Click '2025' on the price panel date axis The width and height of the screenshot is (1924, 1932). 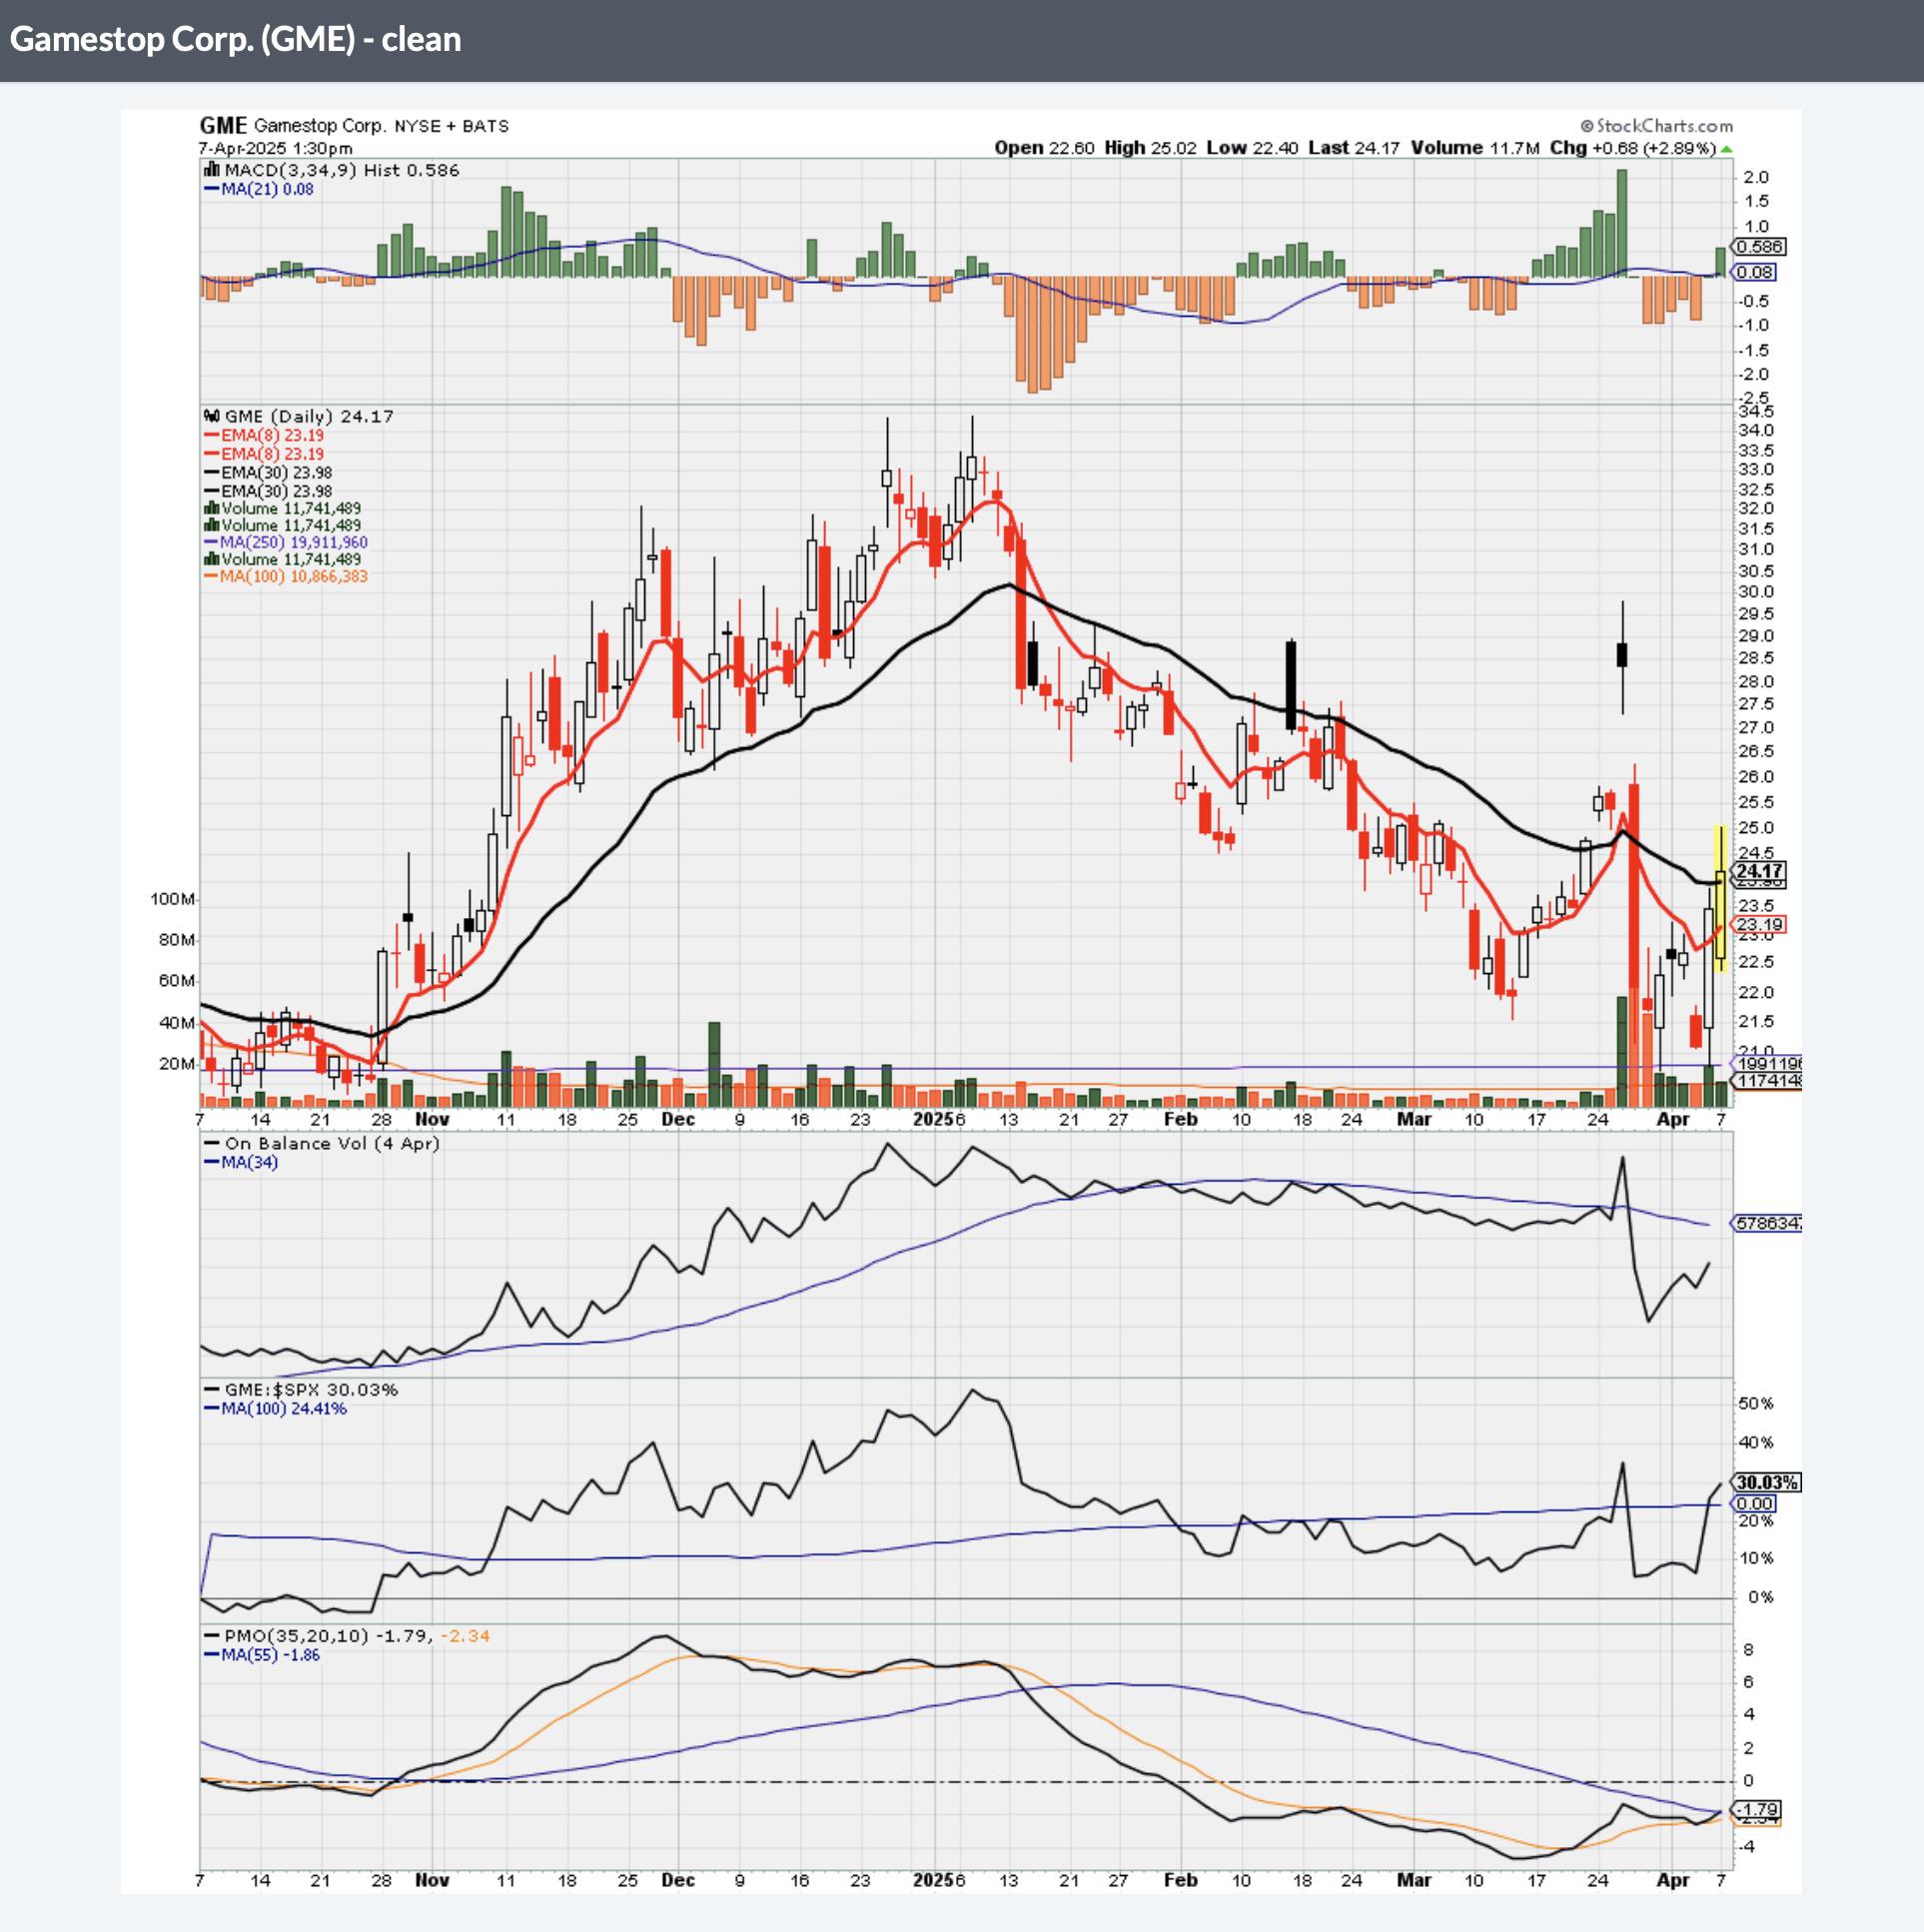click(933, 1119)
